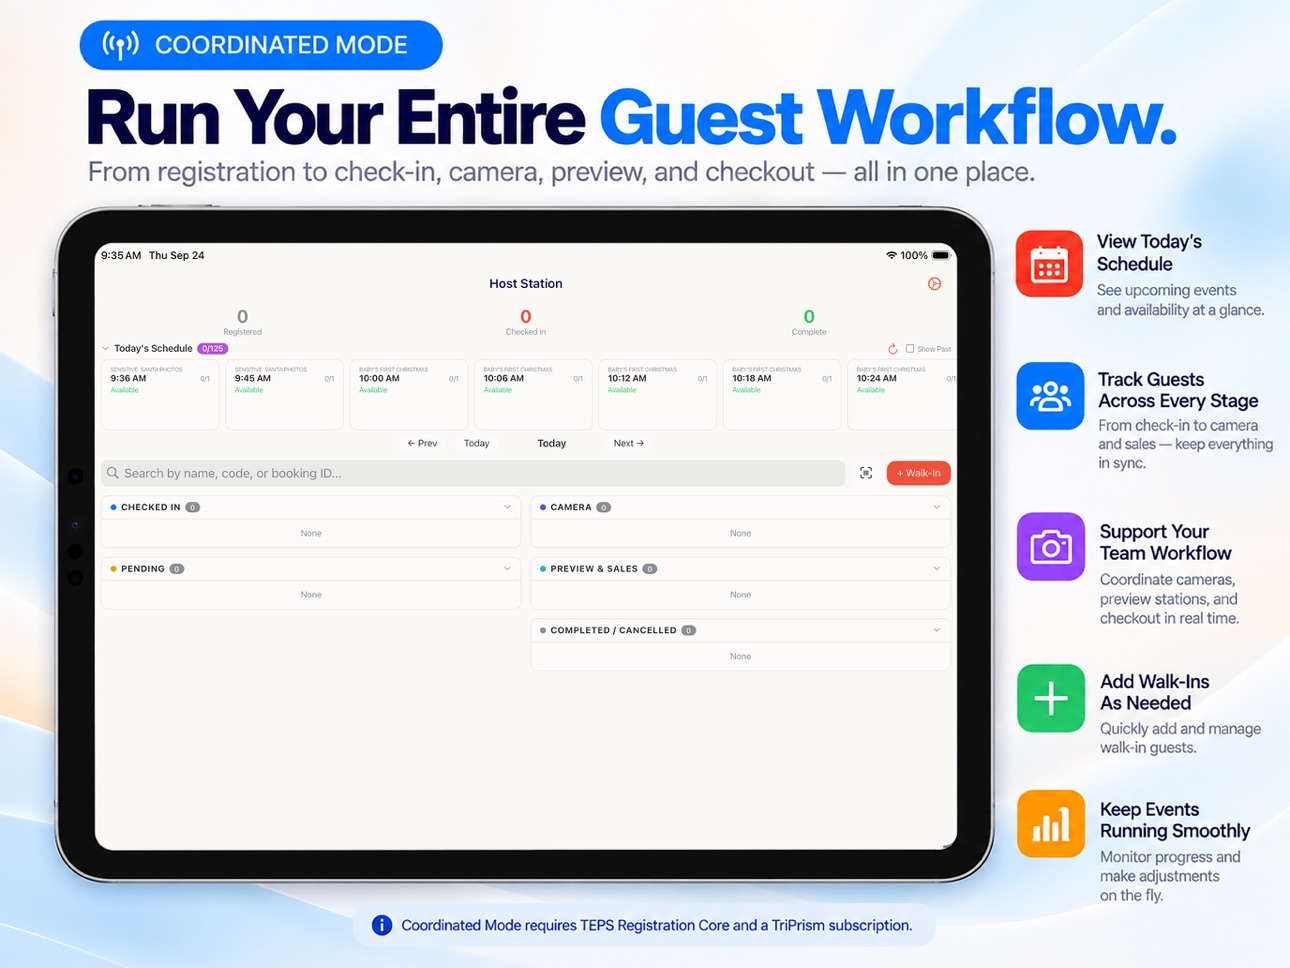
Task: Click the bold Today date label
Action: click(552, 443)
